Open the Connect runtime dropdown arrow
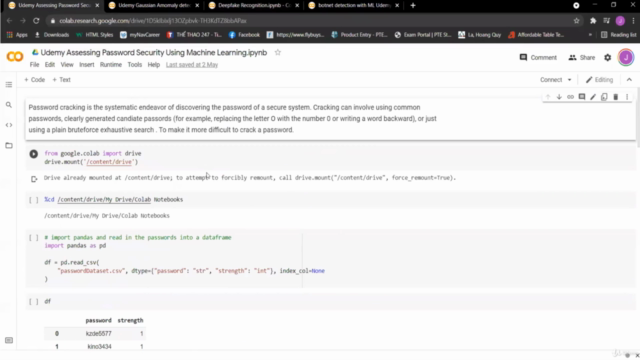 pos(569,80)
